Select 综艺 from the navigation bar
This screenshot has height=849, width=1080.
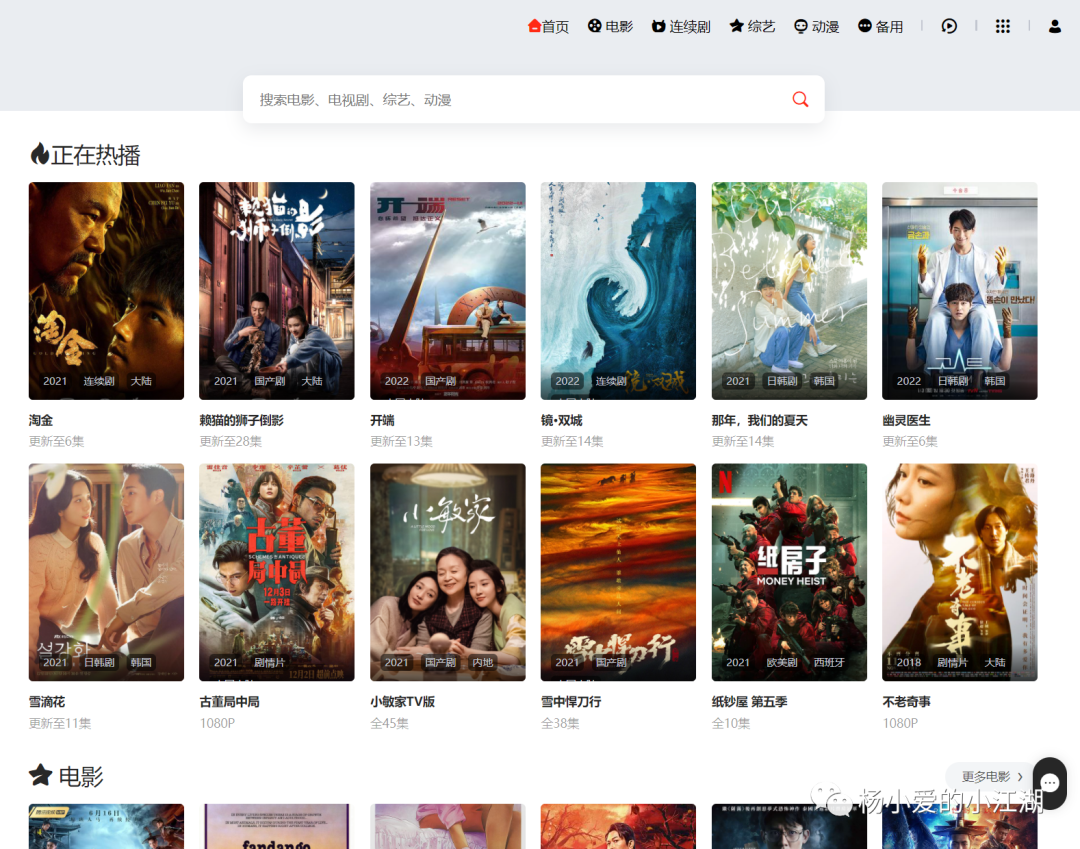coord(761,27)
